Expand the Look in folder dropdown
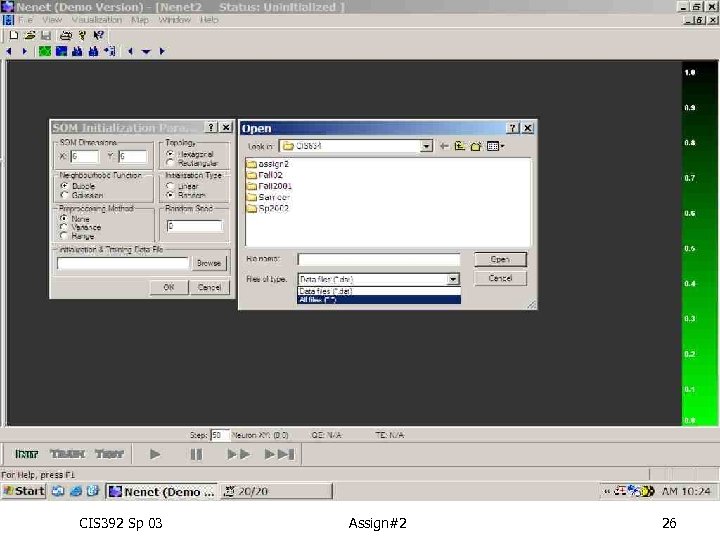The image size is (720, 540). 426,146
